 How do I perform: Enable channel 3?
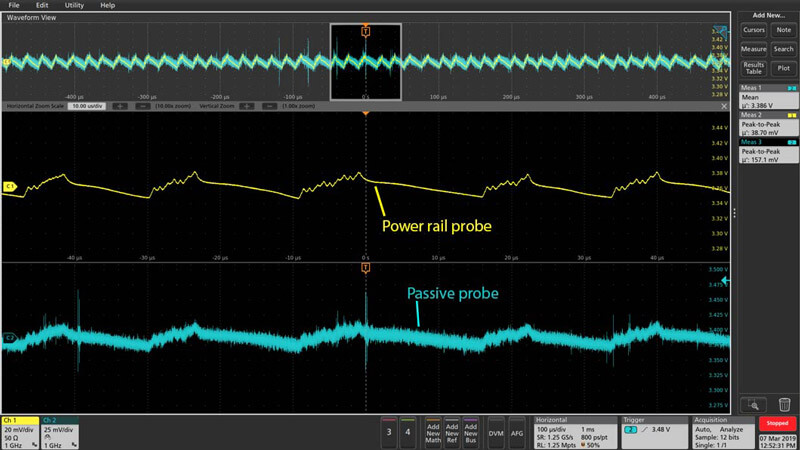click(388, 430)
